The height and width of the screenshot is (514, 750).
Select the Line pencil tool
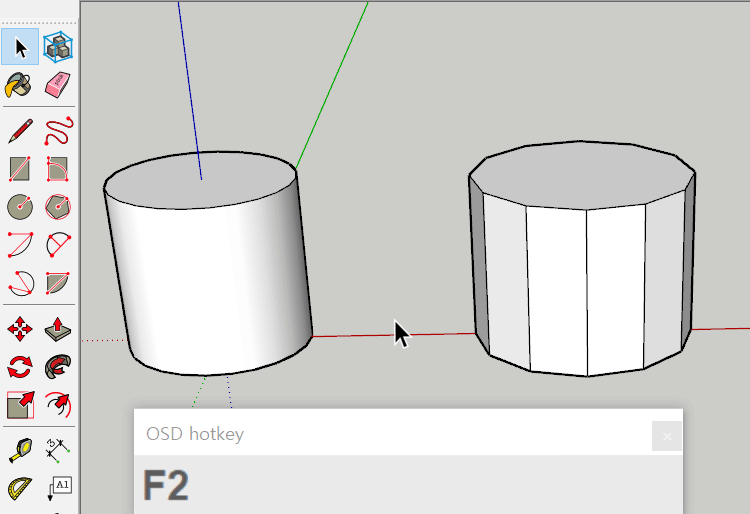coord(20,131)
